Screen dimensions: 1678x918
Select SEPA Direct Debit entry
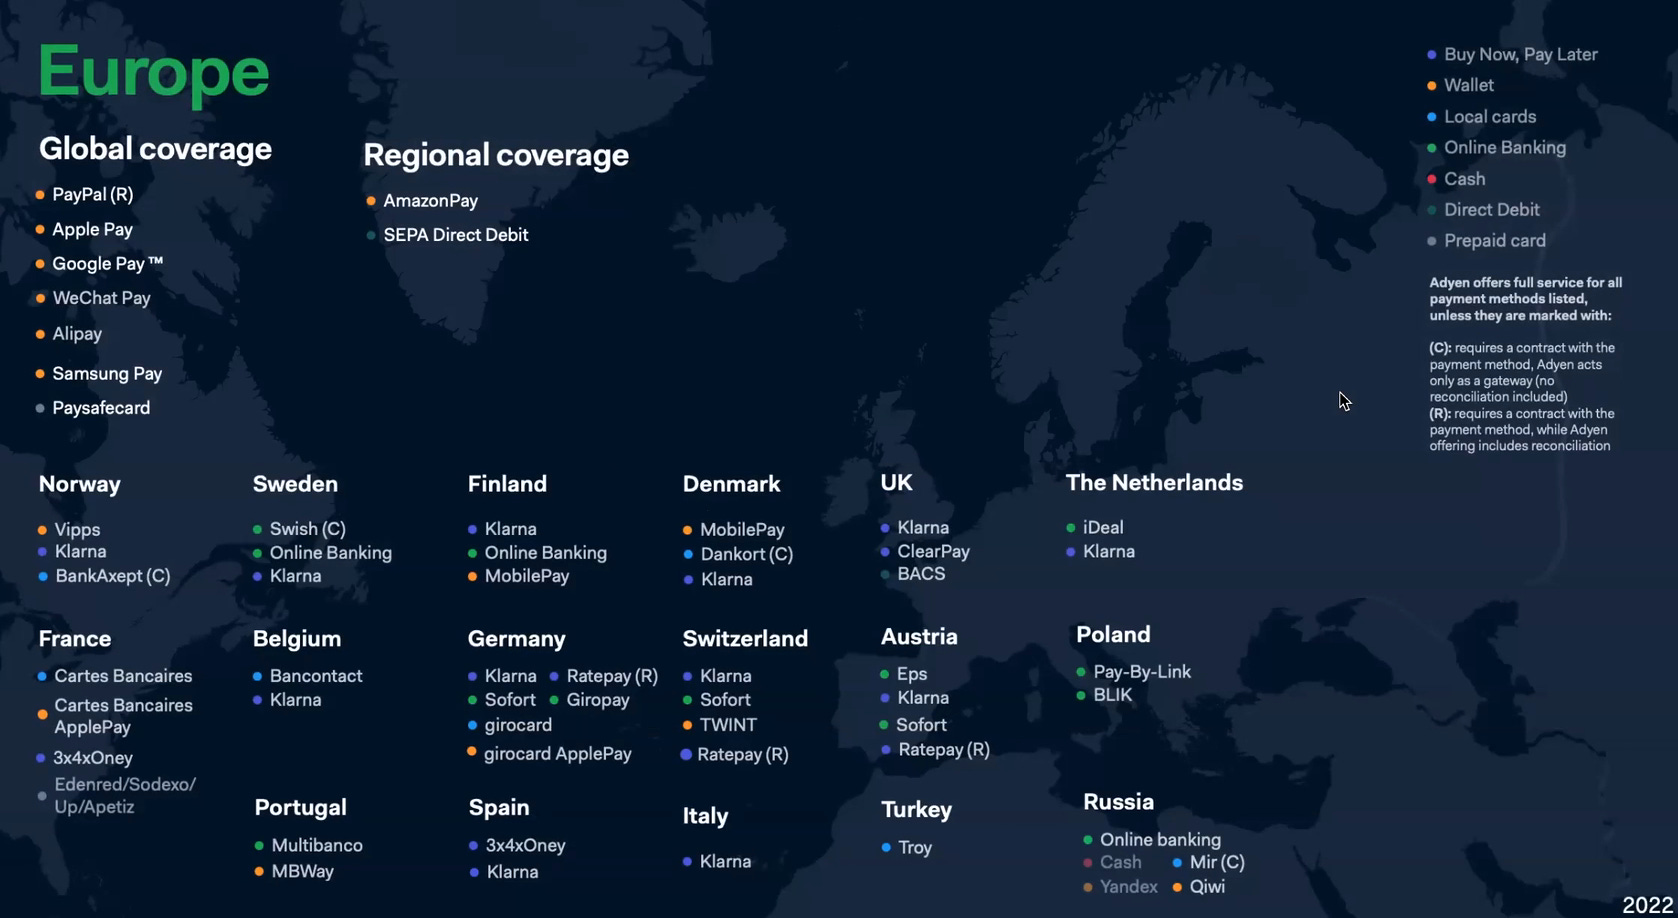tap(455, 235)
